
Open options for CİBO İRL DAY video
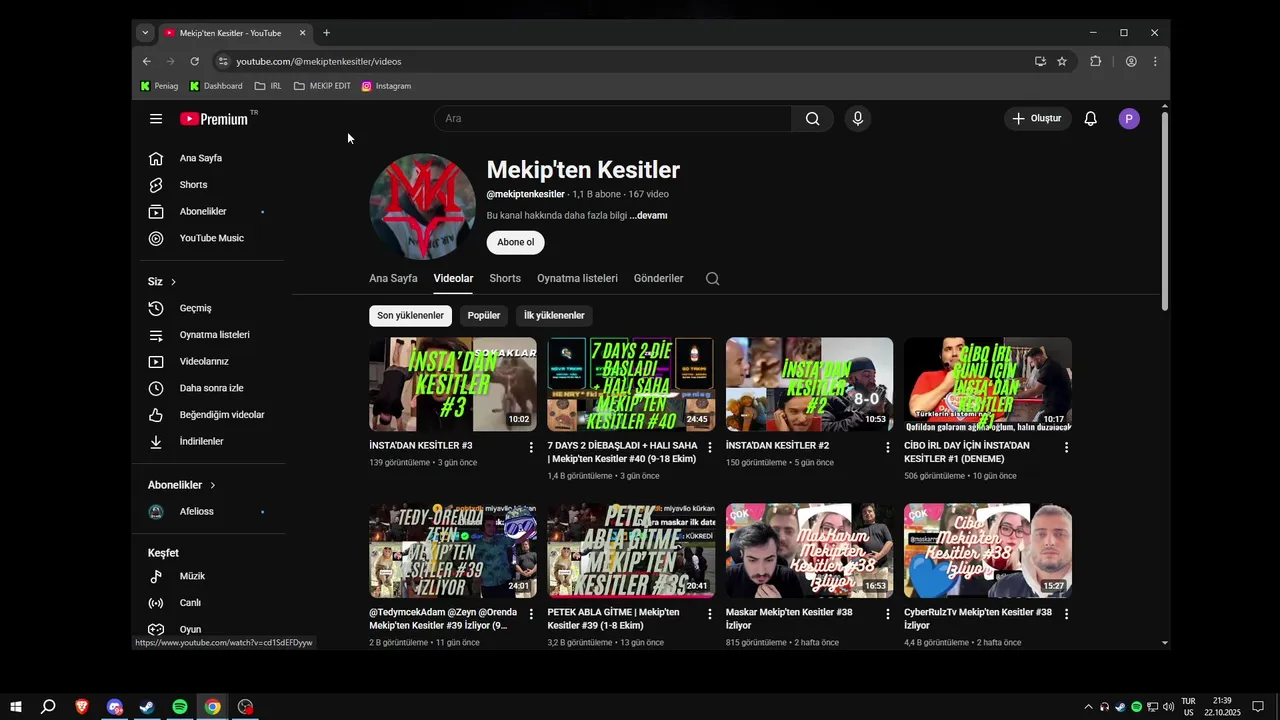(x=1066, y=447)
